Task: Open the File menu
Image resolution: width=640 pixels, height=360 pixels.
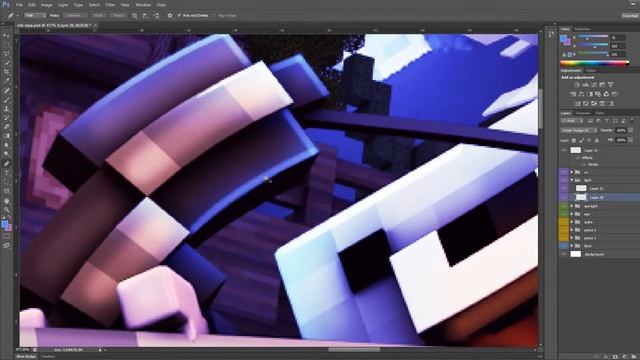Action: point(19,5)
